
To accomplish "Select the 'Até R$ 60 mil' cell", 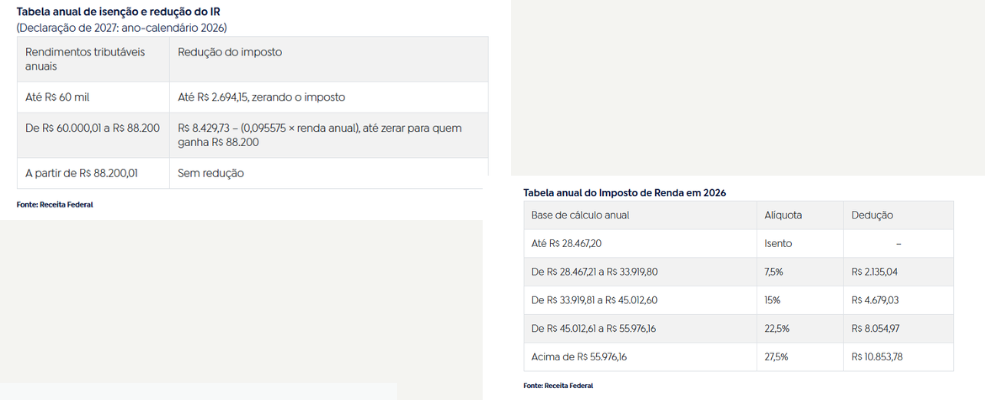I will (x=58, y=97).
